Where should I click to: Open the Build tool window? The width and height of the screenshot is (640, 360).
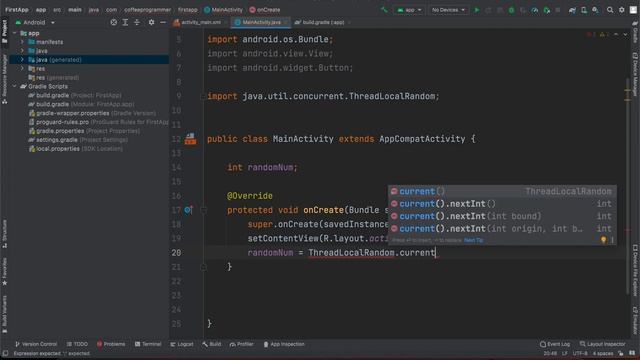pyautogui.click(x=211, y=344)
